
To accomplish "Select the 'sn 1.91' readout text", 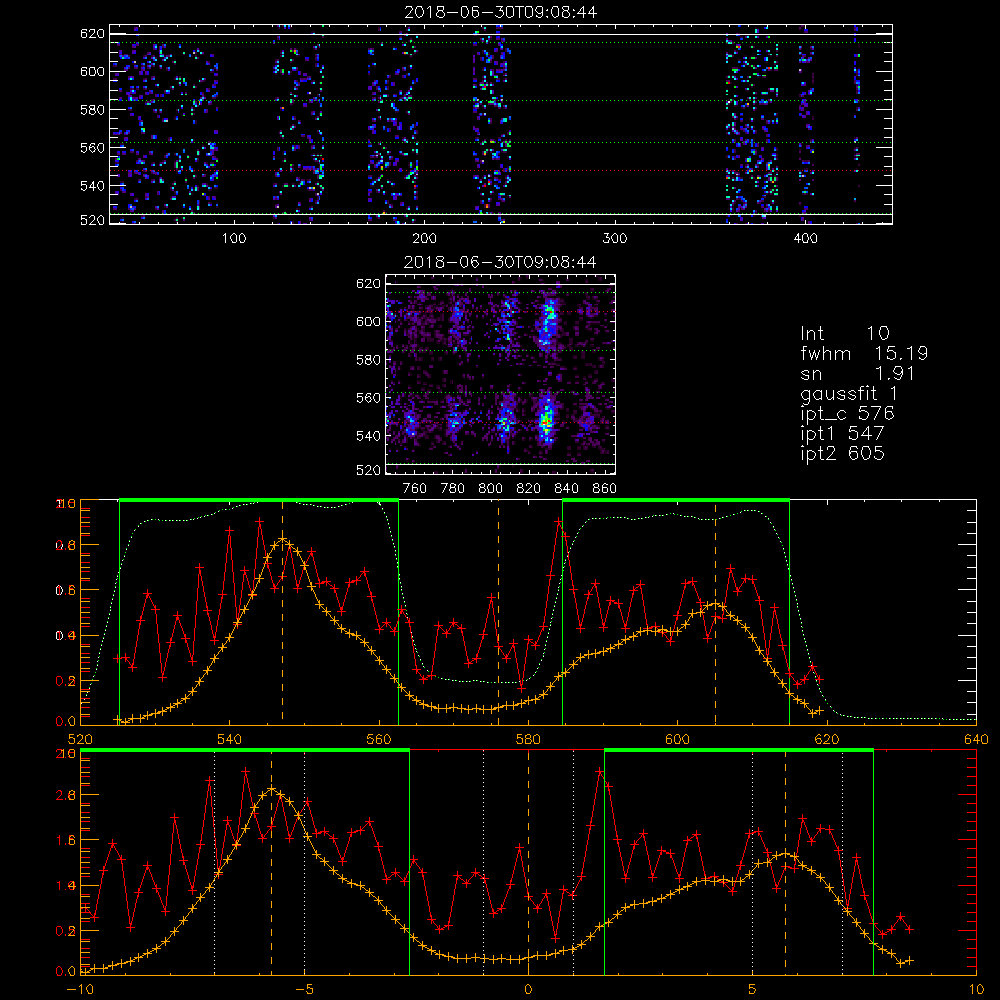I will 858,373.
